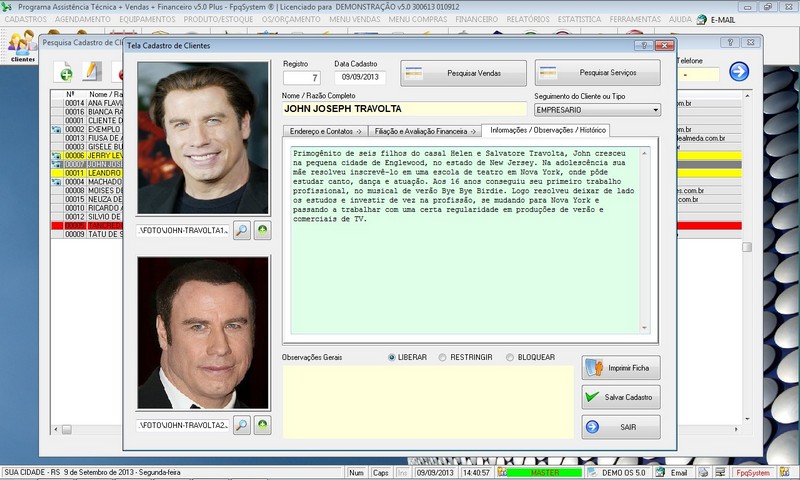Open MENU VENDAS menu
Image resolution: width=800 pixels, height=480 pixels.
pyautogui.click(x=355, y=19)
